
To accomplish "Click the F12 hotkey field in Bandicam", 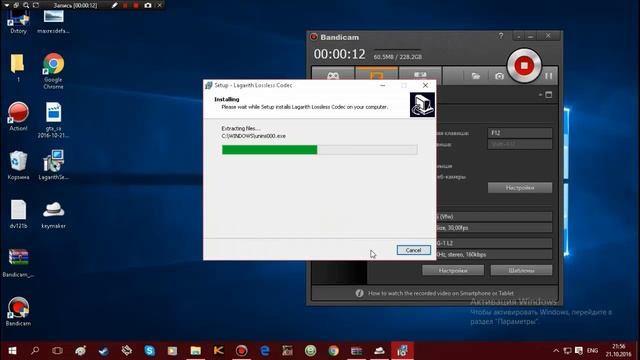I will [520, 133].
